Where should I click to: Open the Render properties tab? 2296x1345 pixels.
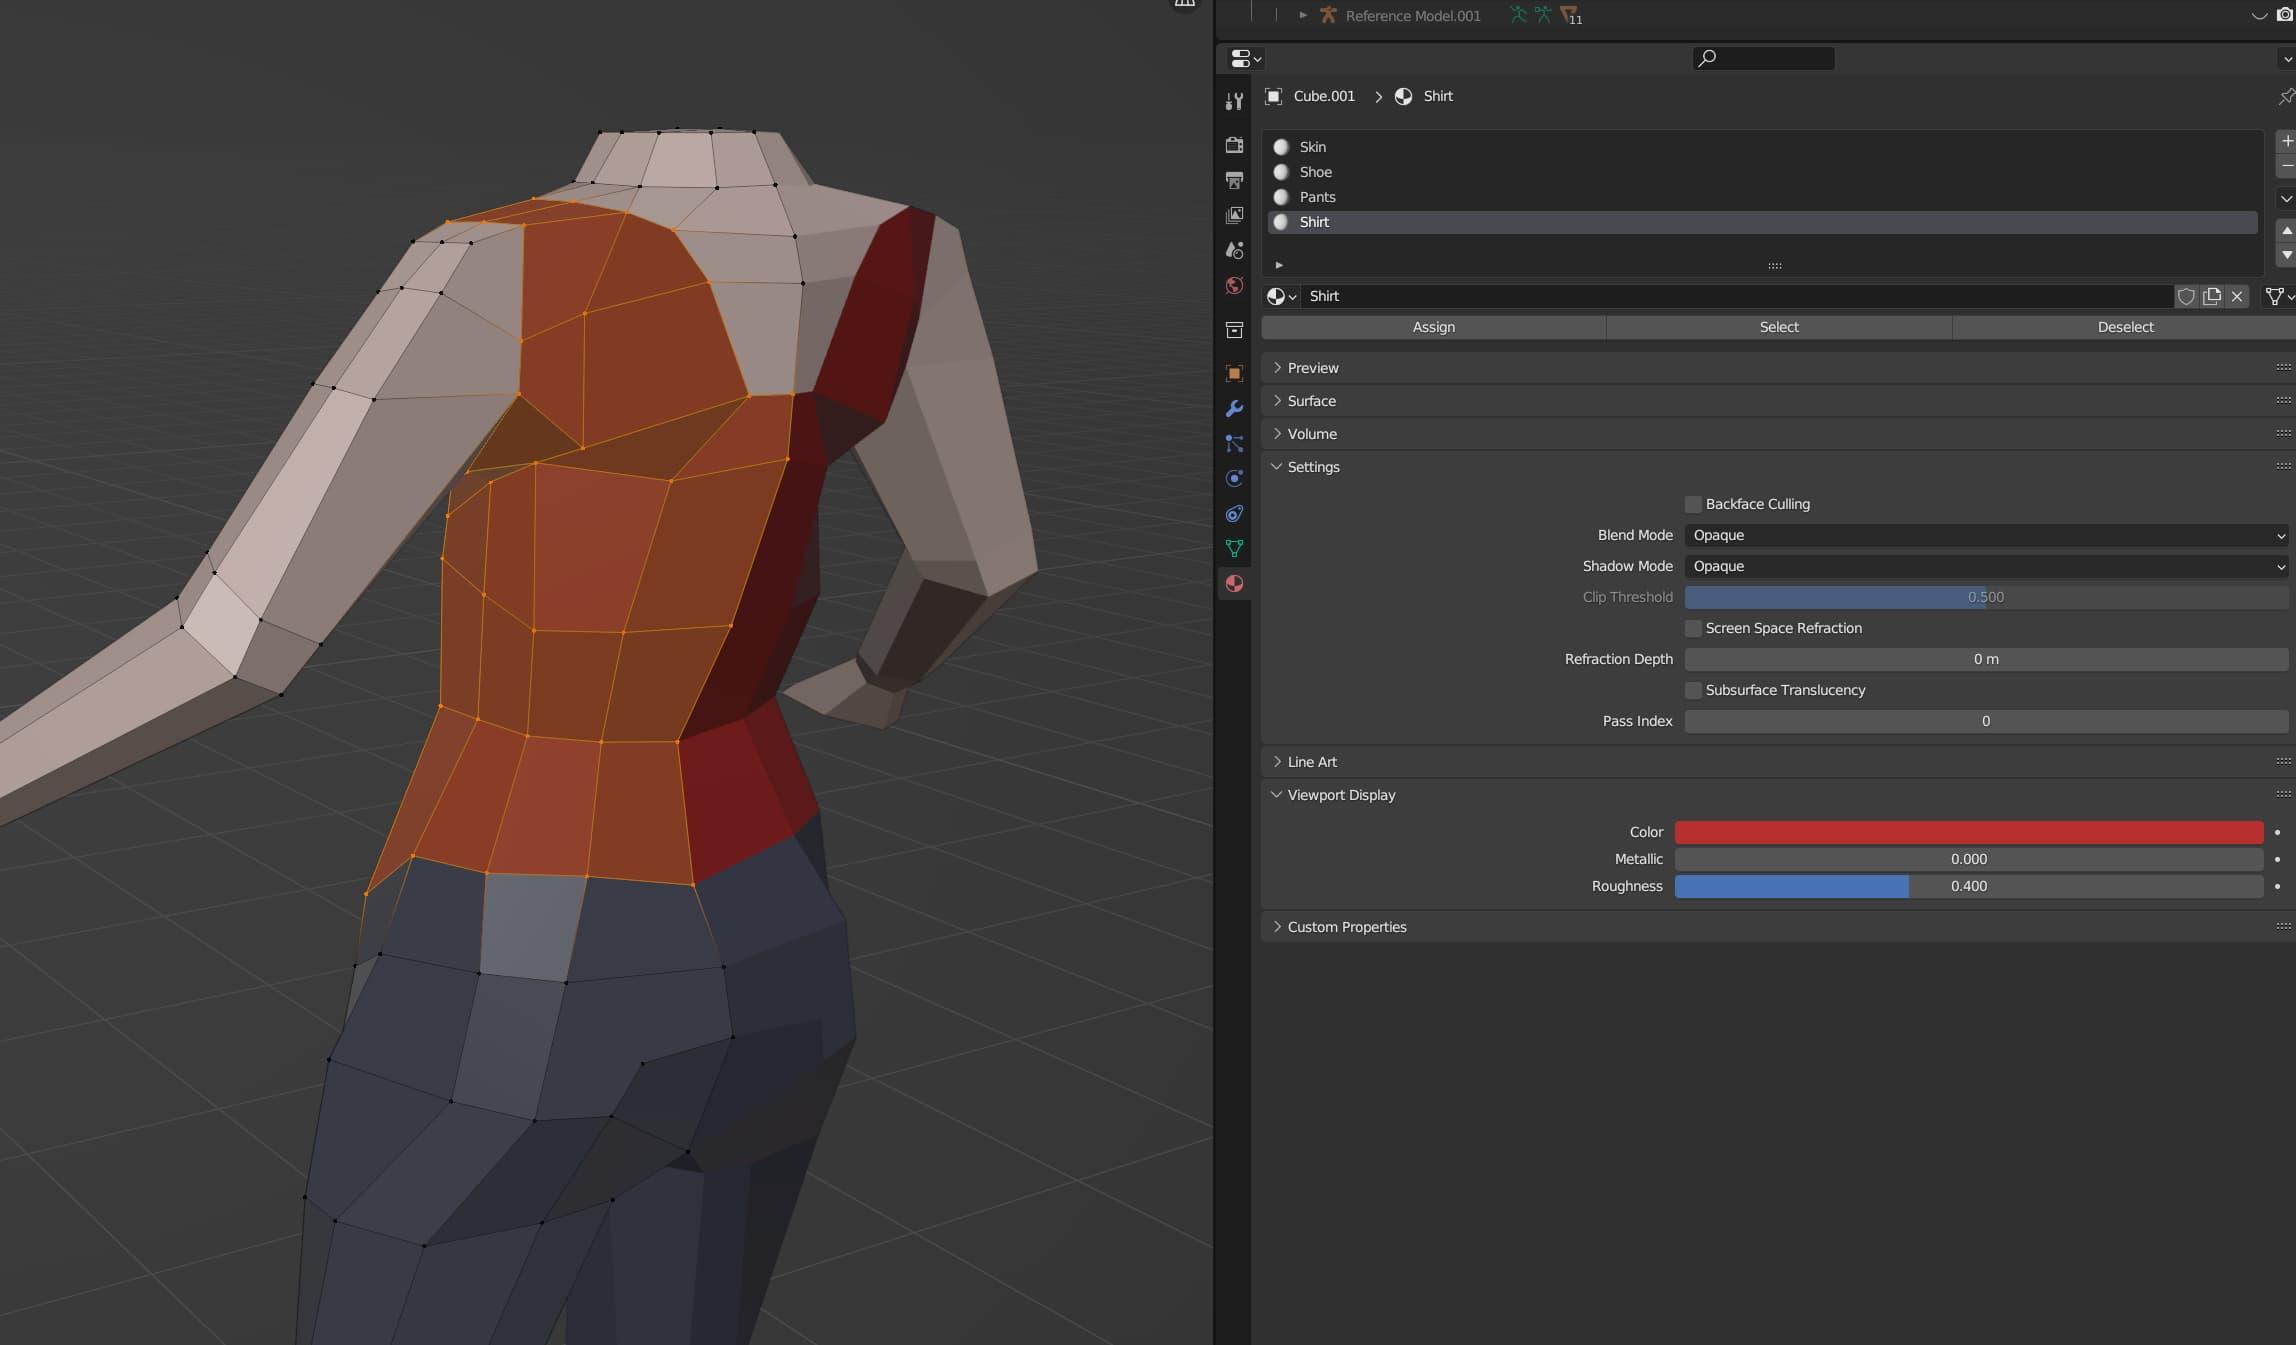1234,145
